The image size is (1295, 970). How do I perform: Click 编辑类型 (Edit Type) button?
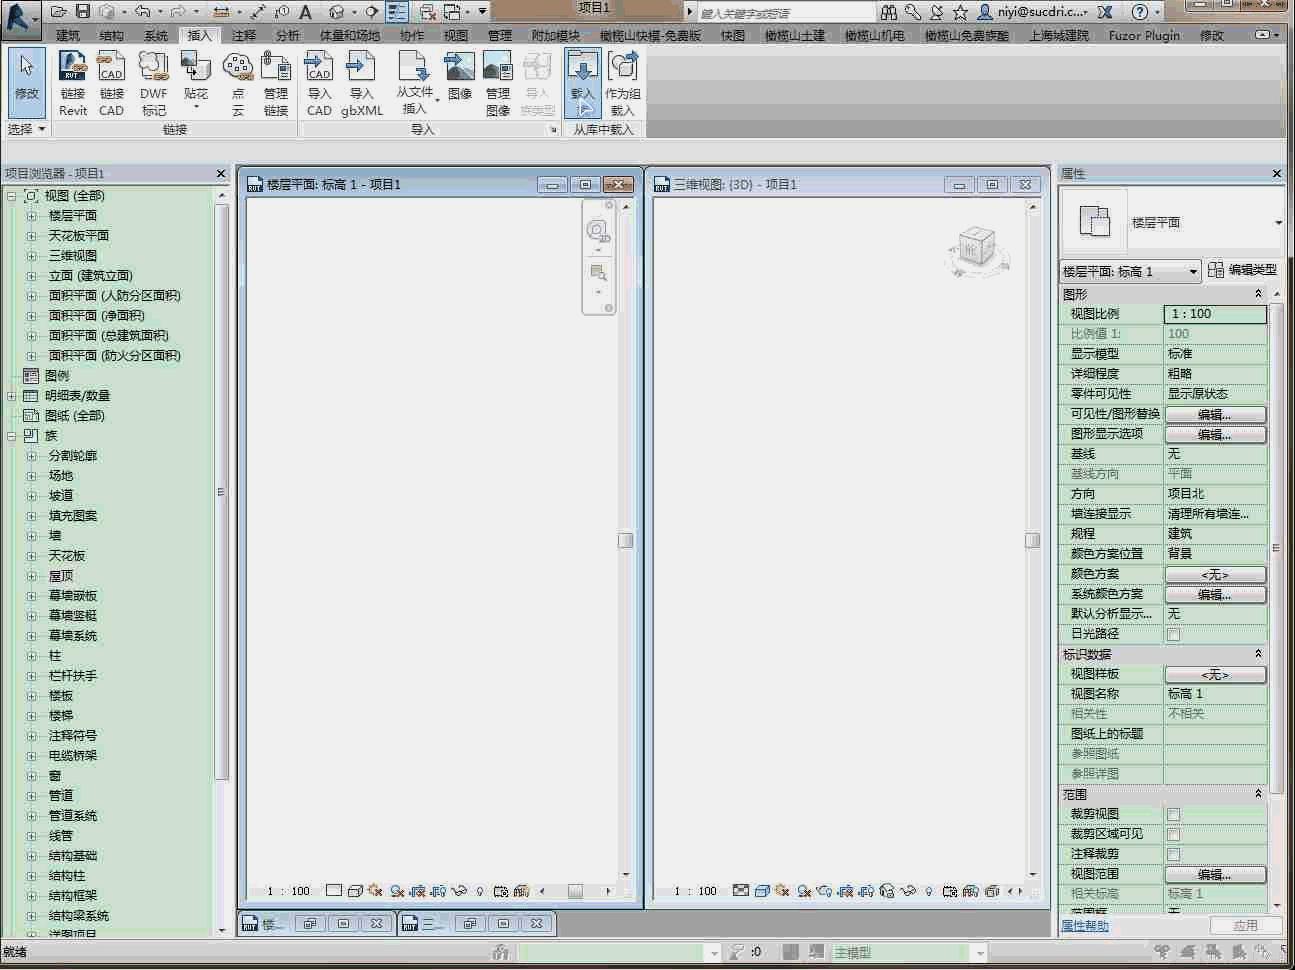1242,270
